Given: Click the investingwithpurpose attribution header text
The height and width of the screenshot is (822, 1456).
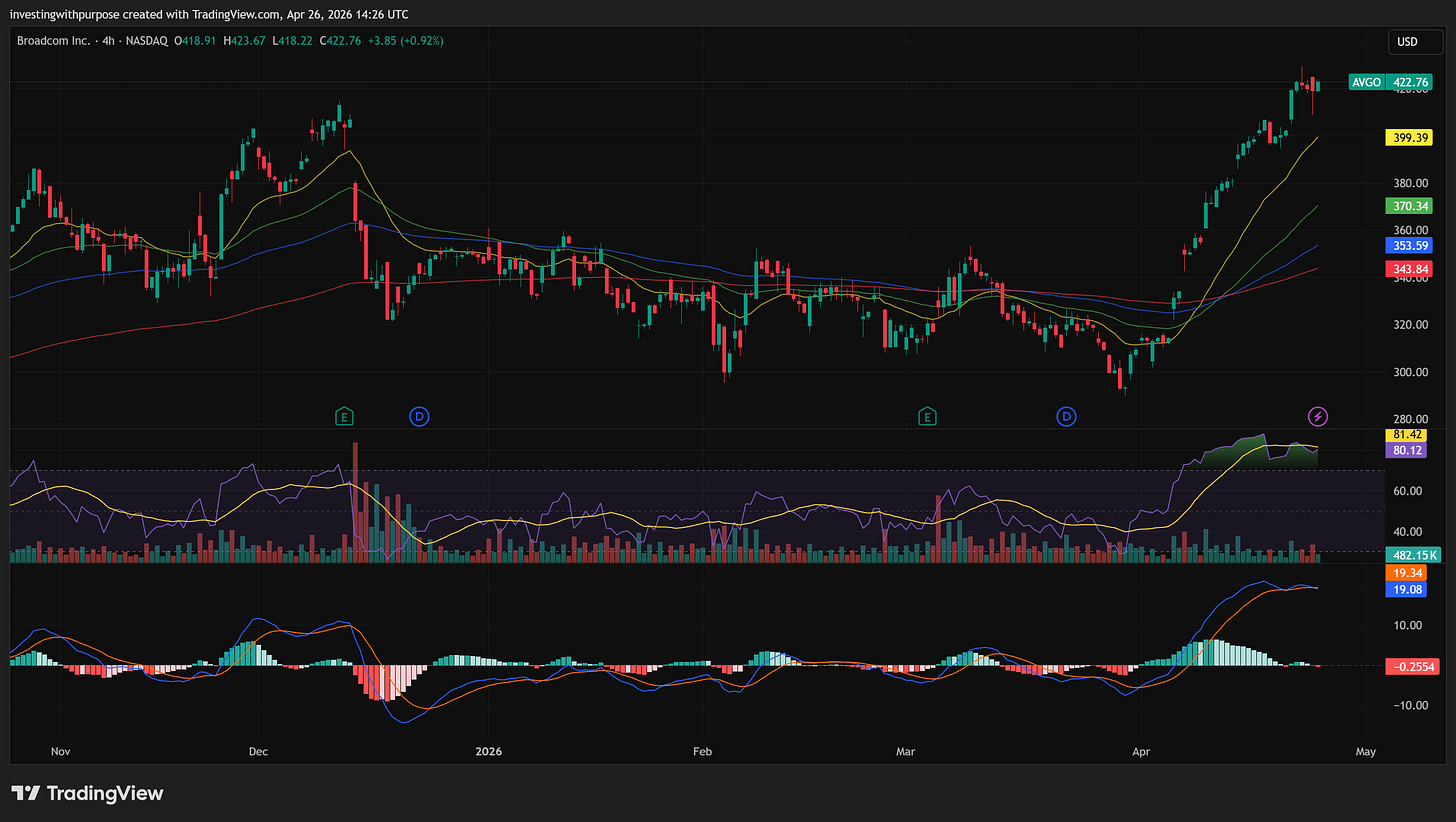Looking at the screenshot, I should (208, 14).
